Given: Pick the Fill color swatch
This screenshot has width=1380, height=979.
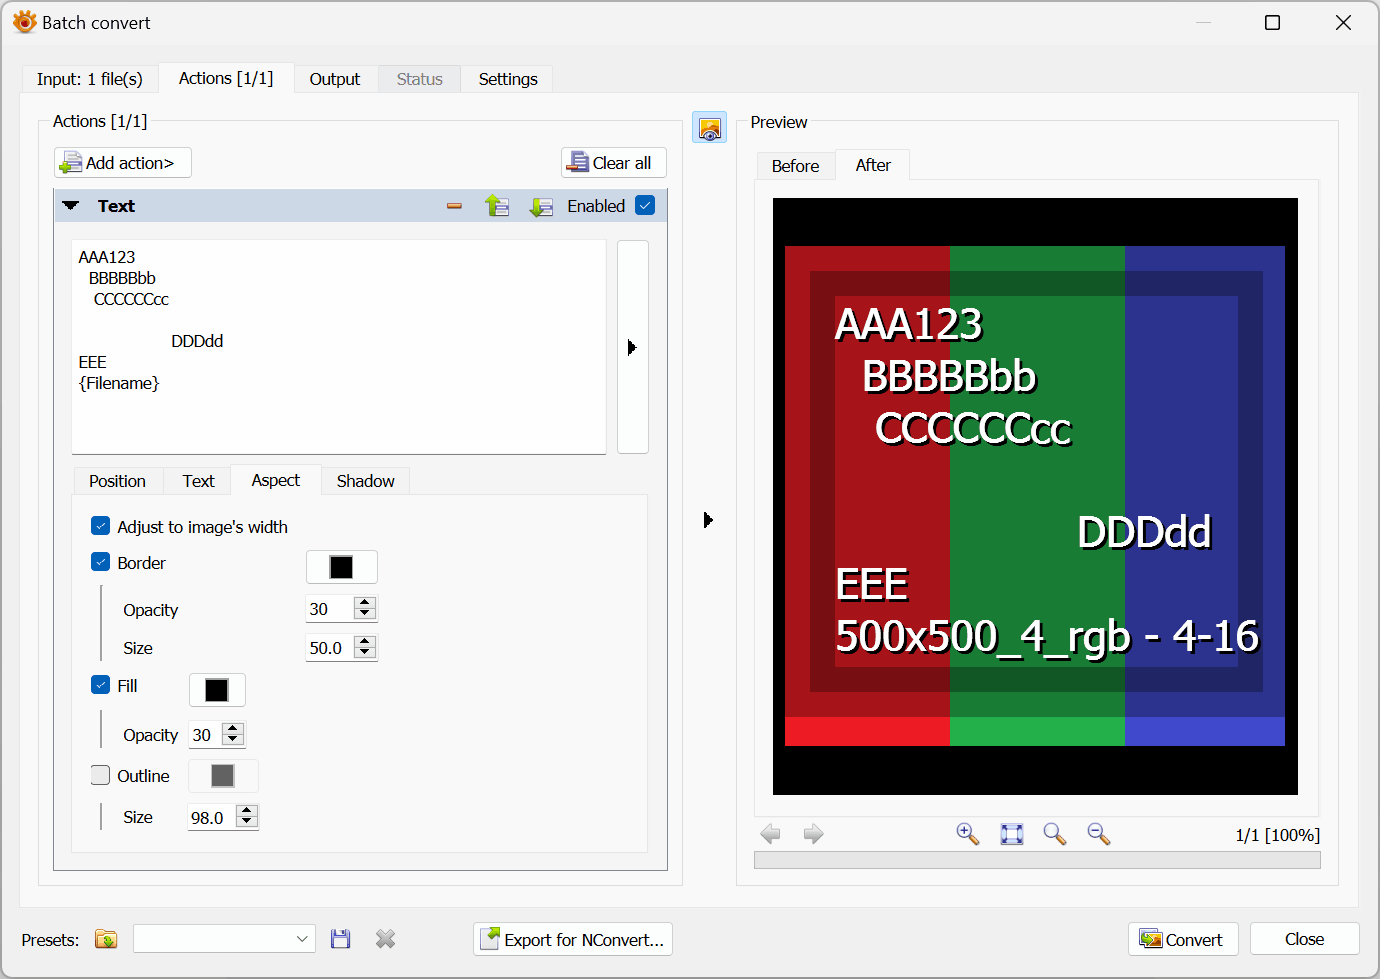Looking at the screenshot, I should click(217, 690).
